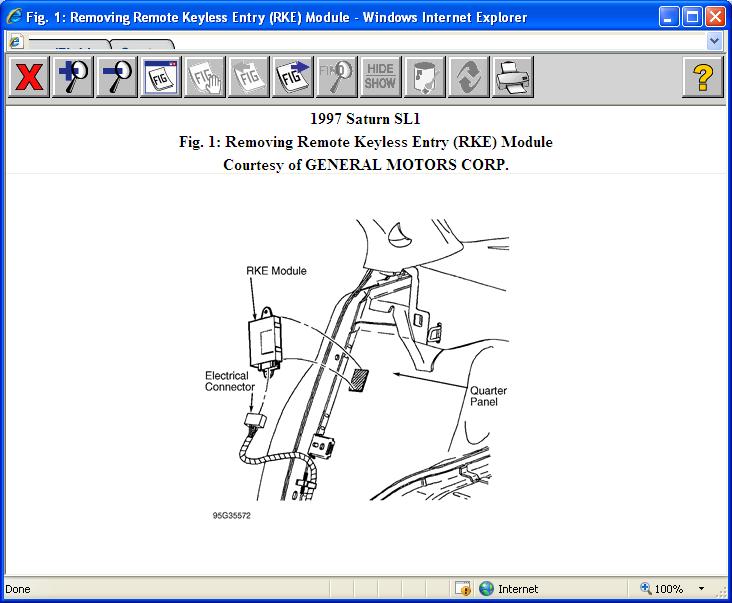Close the Internet Explorer window

[x=715, y=17]
